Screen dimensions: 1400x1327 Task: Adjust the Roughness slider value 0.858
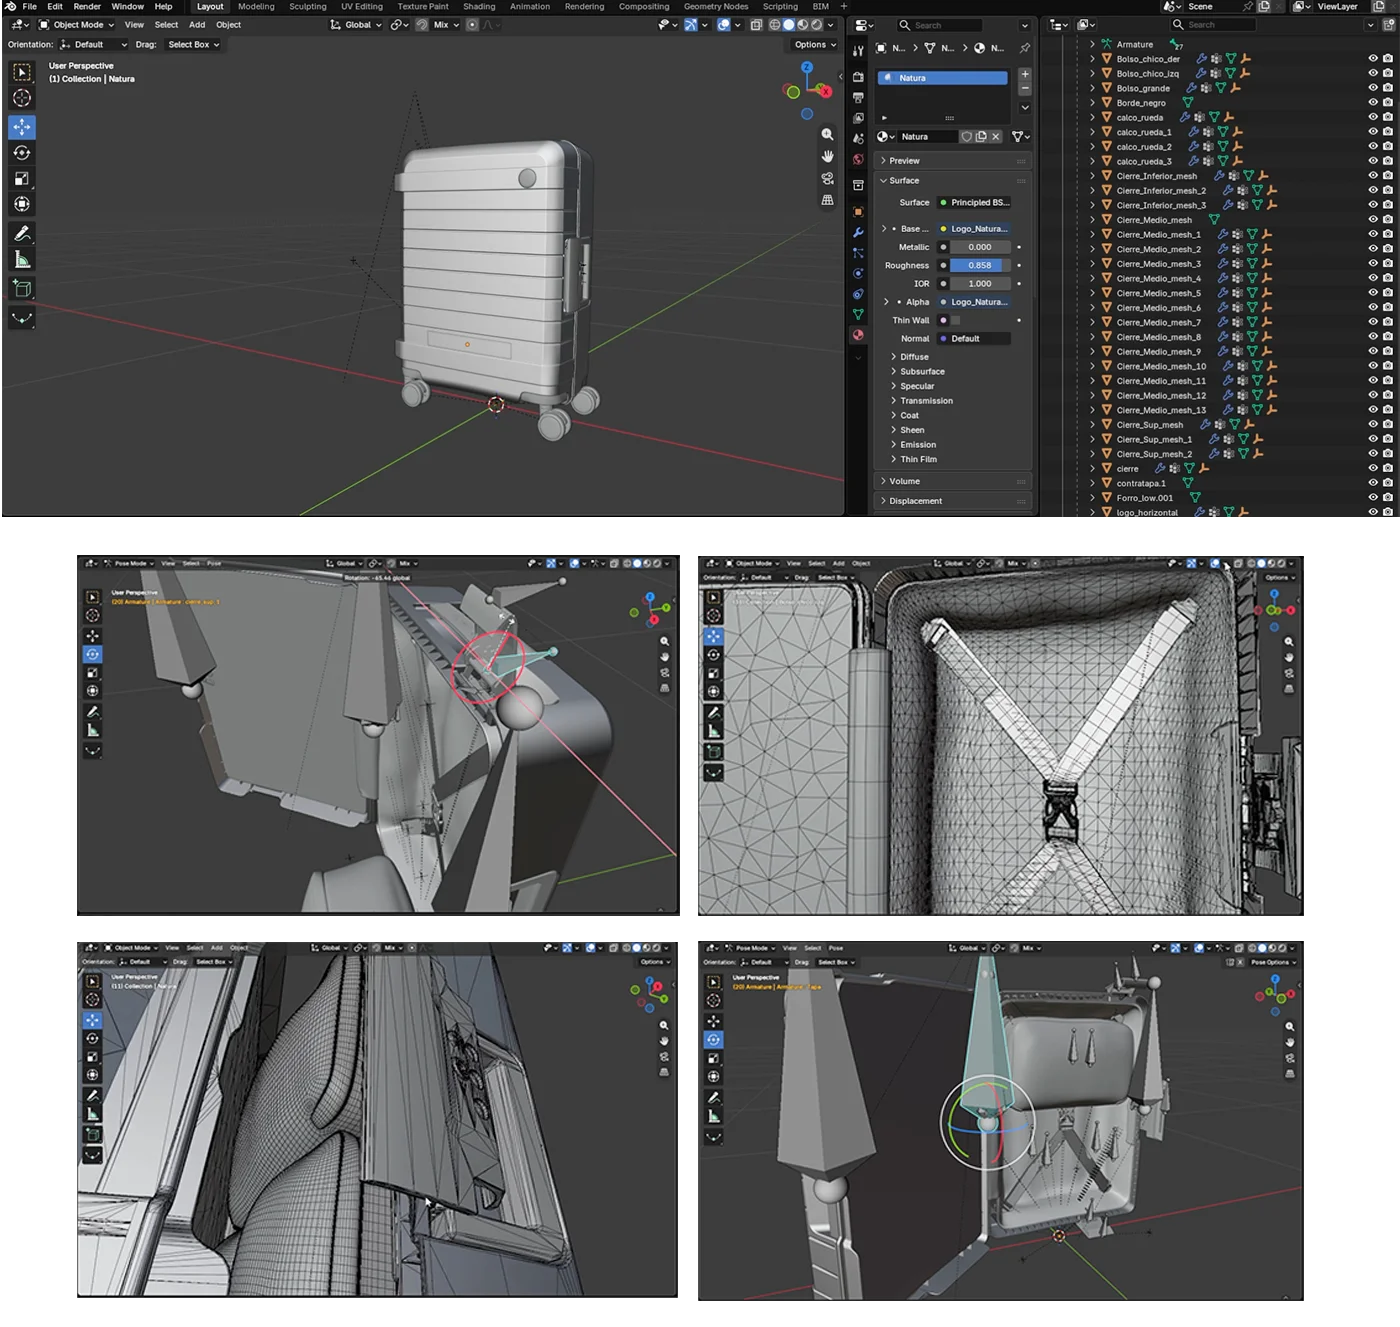point(979,266)
